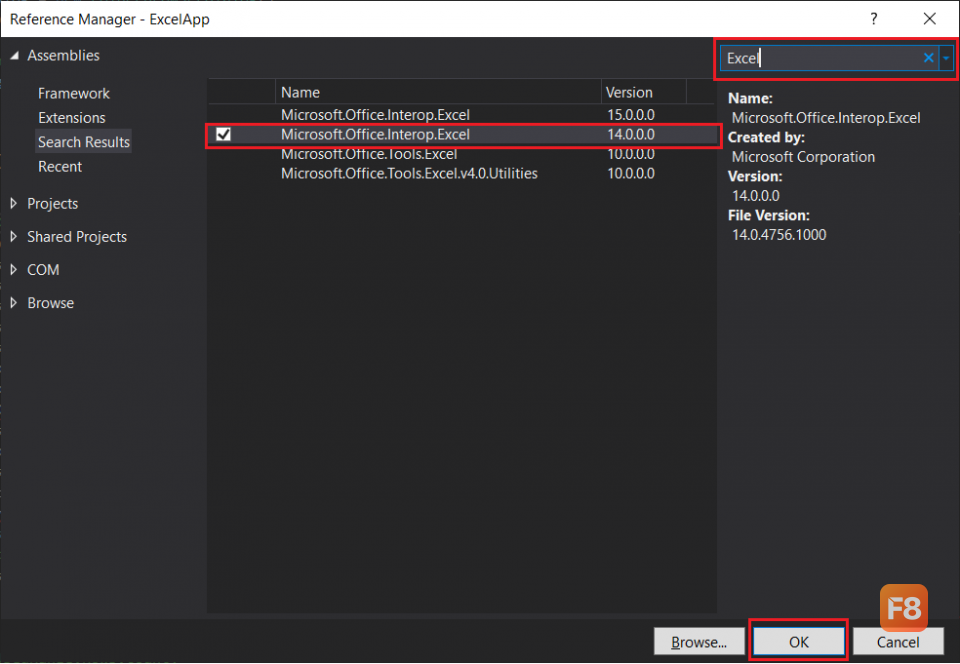
Task: Clear the Excel search text with X icon
Action: [928, 58]
